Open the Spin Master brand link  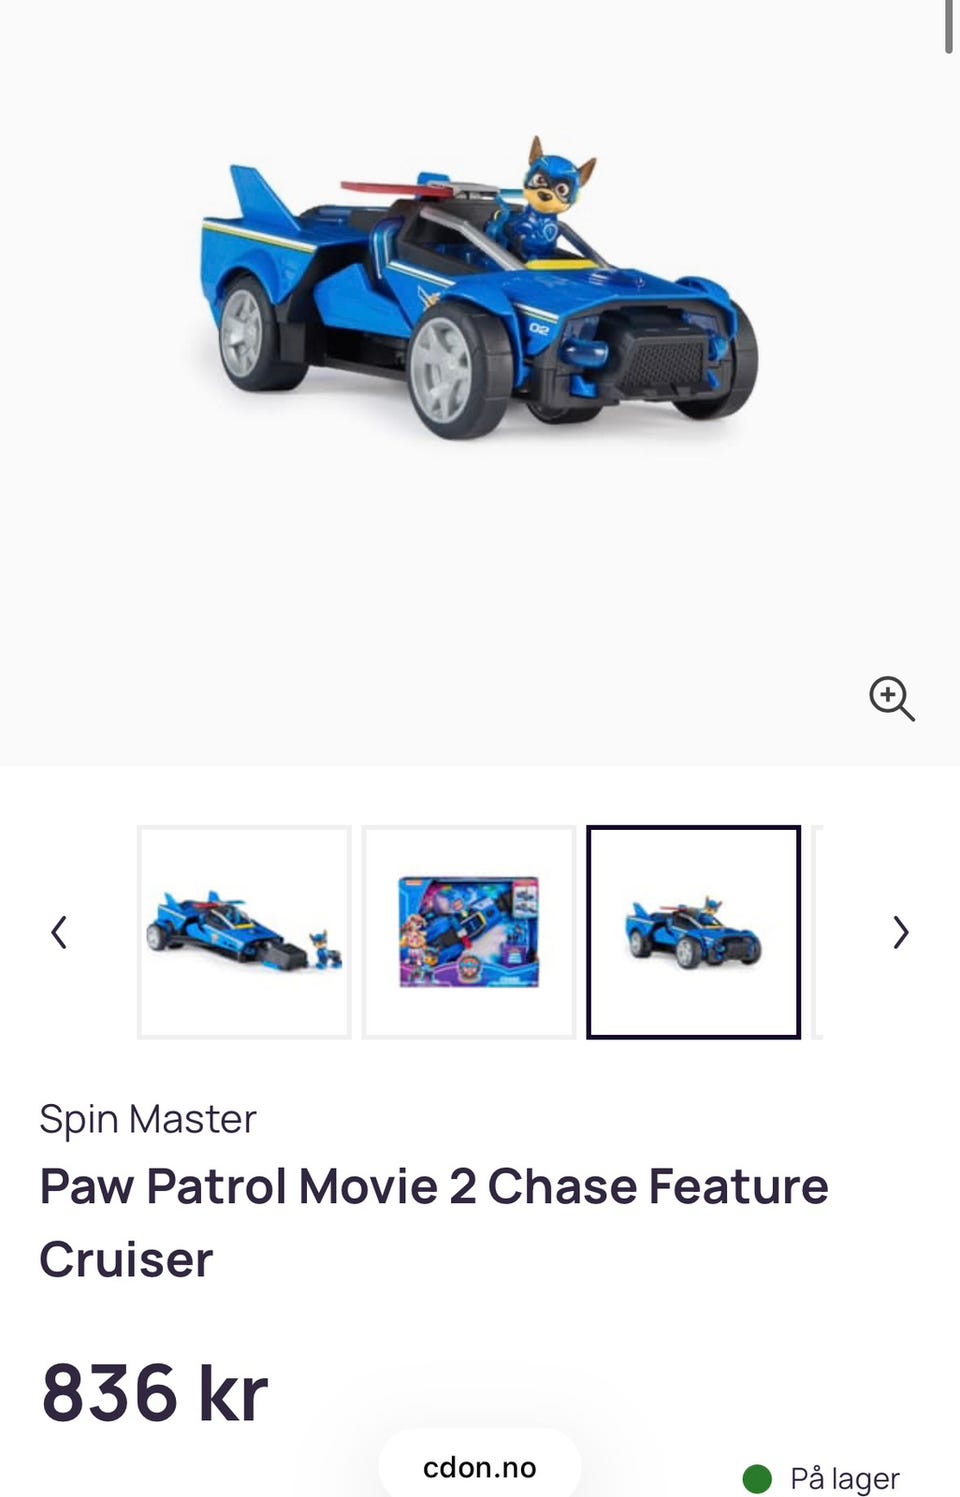click(x=148, y=1119)
